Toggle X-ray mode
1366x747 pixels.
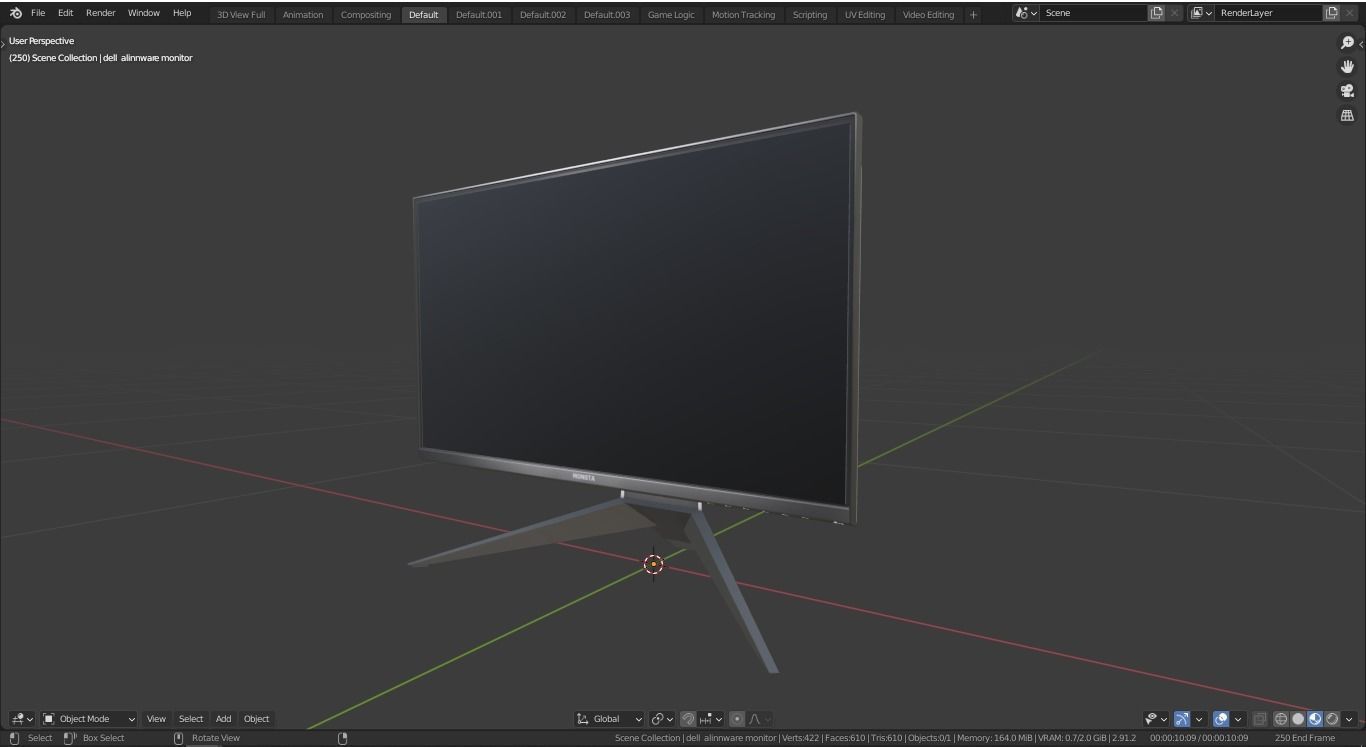point(1260,719)
